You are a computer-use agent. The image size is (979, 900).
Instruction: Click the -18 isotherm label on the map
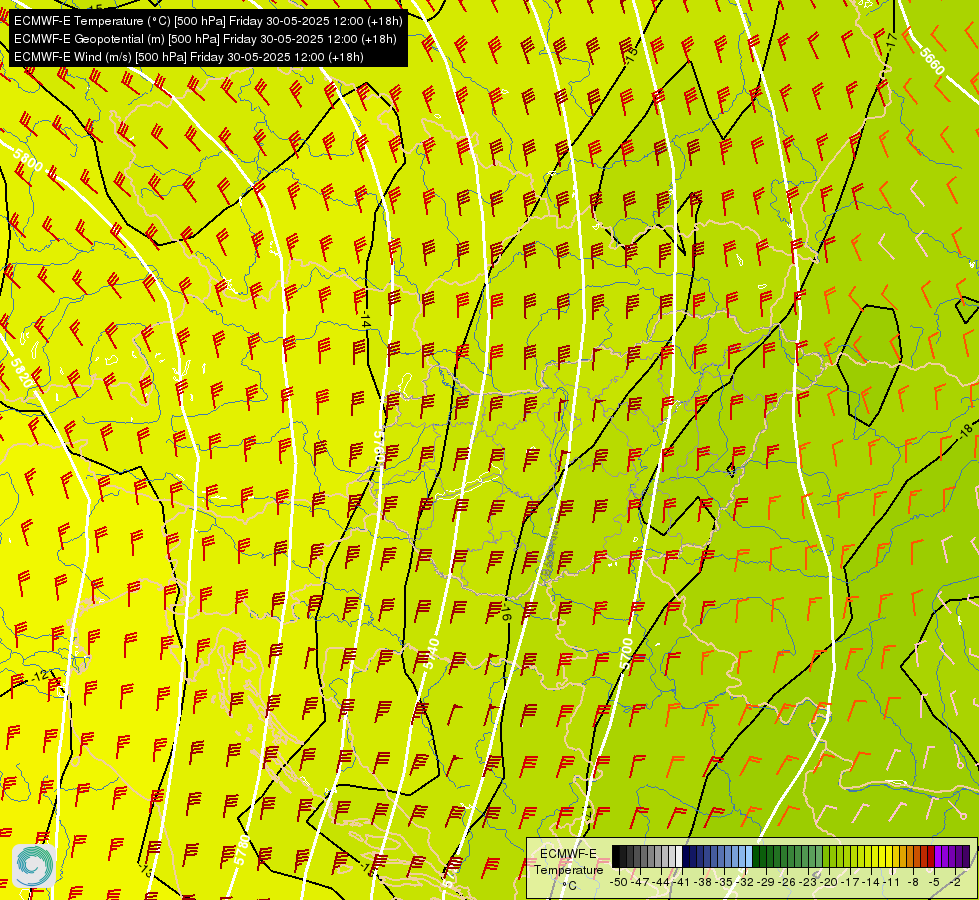[966, 430]
